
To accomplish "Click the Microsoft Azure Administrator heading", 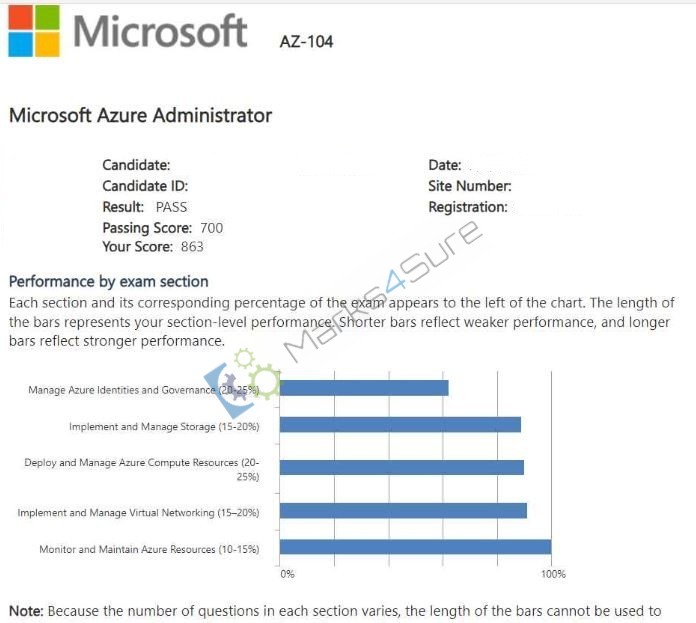I will pyautogui.click(x=140, y=115).
